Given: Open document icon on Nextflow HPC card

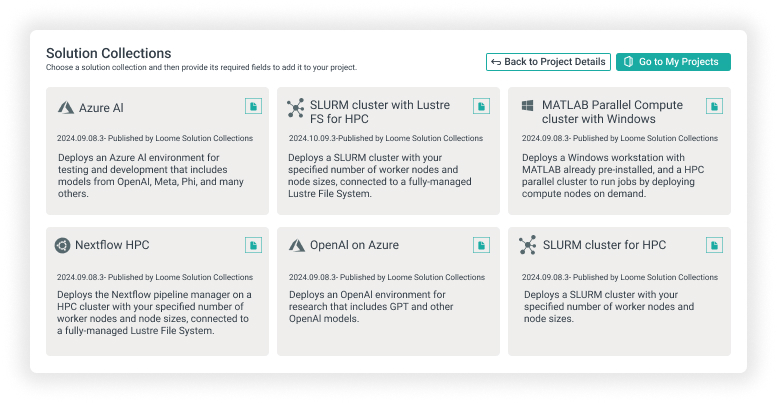Looking at the screenshot, I should 253,245.
